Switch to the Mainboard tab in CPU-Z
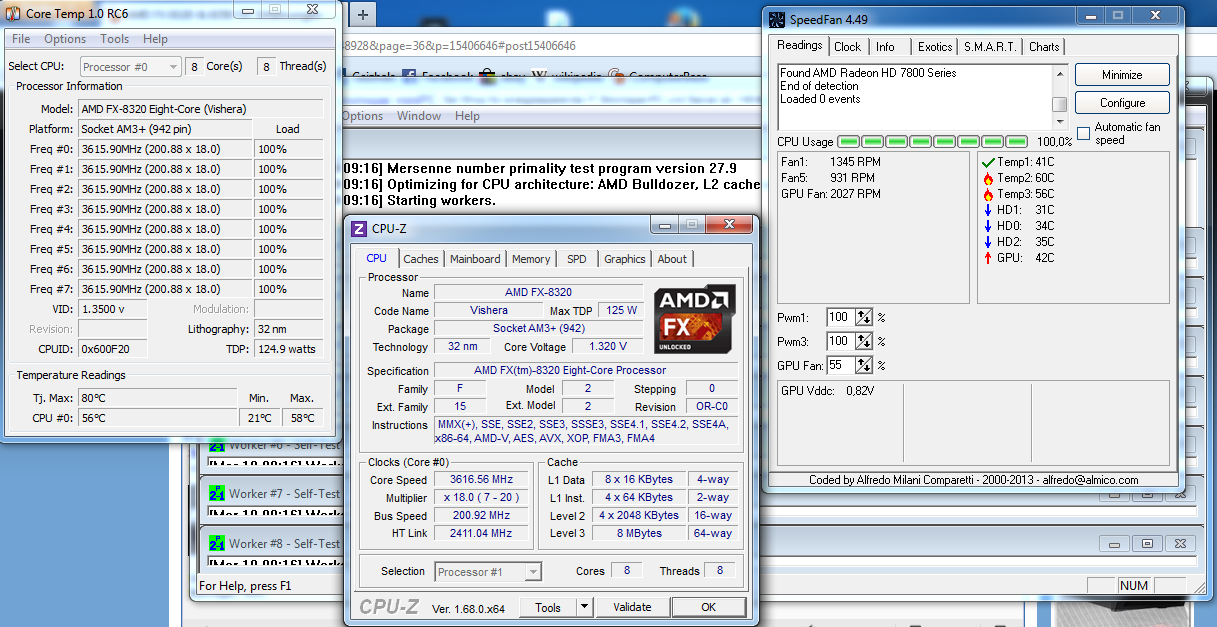Image resolution: width=1217 pixels, height=627 pixels. pos(475,259)
